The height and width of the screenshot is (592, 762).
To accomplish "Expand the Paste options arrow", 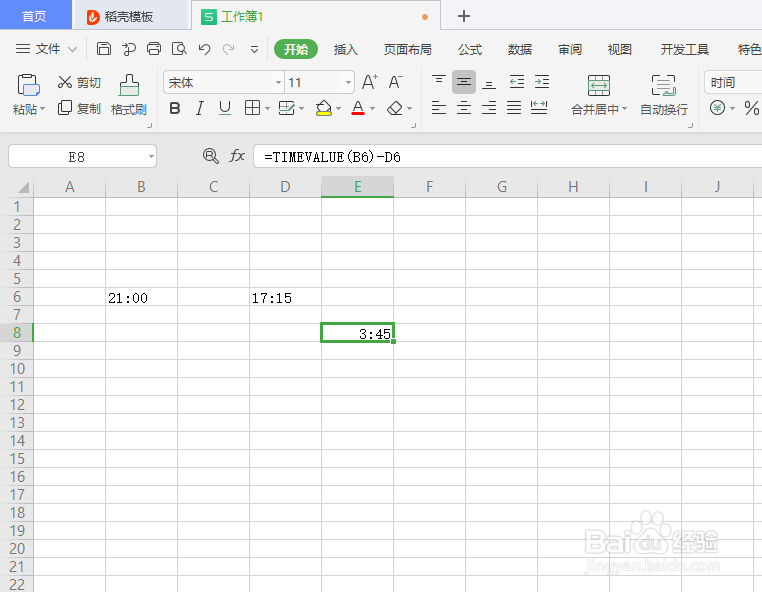I will click(42, 109).
